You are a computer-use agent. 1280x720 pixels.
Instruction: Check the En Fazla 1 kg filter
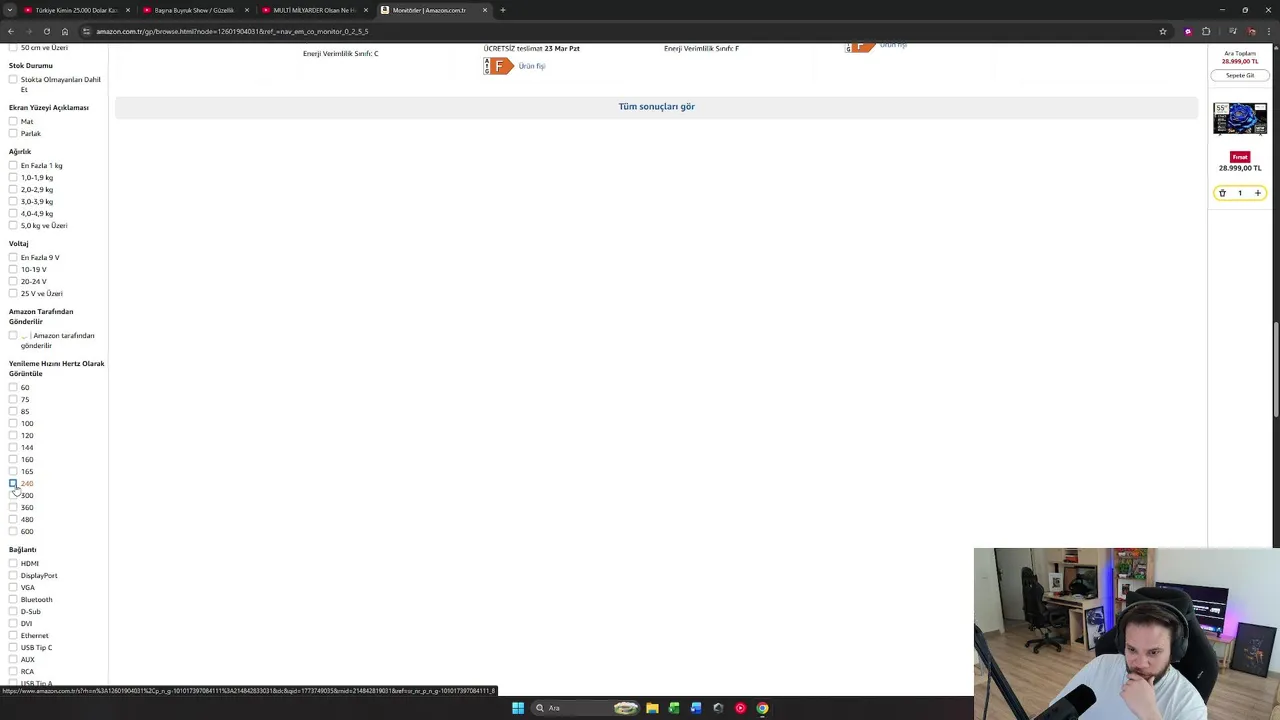tap(13, 165)
